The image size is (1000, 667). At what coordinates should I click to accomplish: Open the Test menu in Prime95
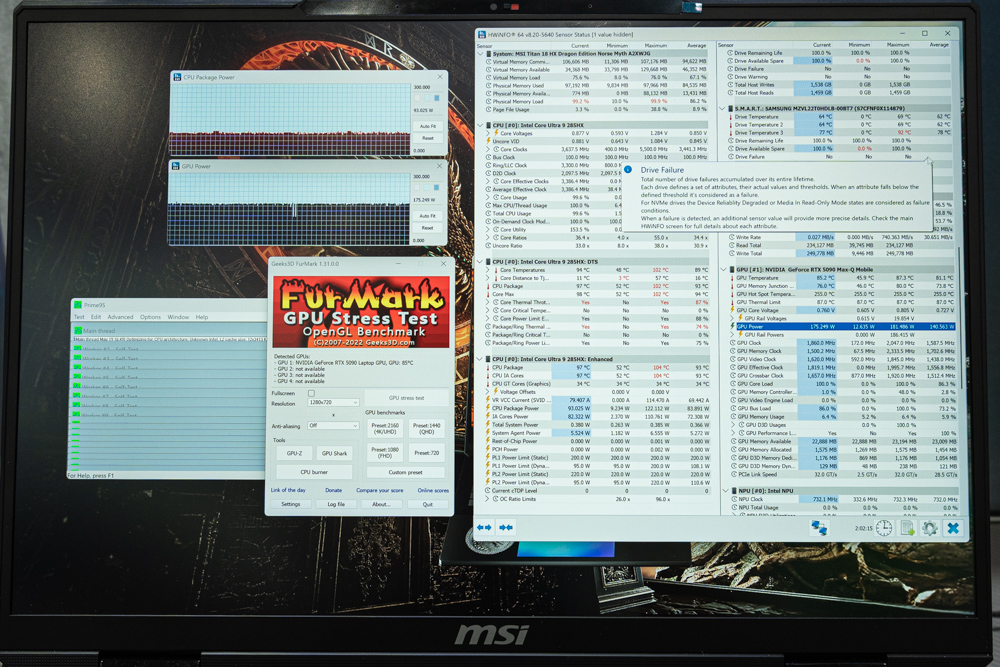pos(79,317)
